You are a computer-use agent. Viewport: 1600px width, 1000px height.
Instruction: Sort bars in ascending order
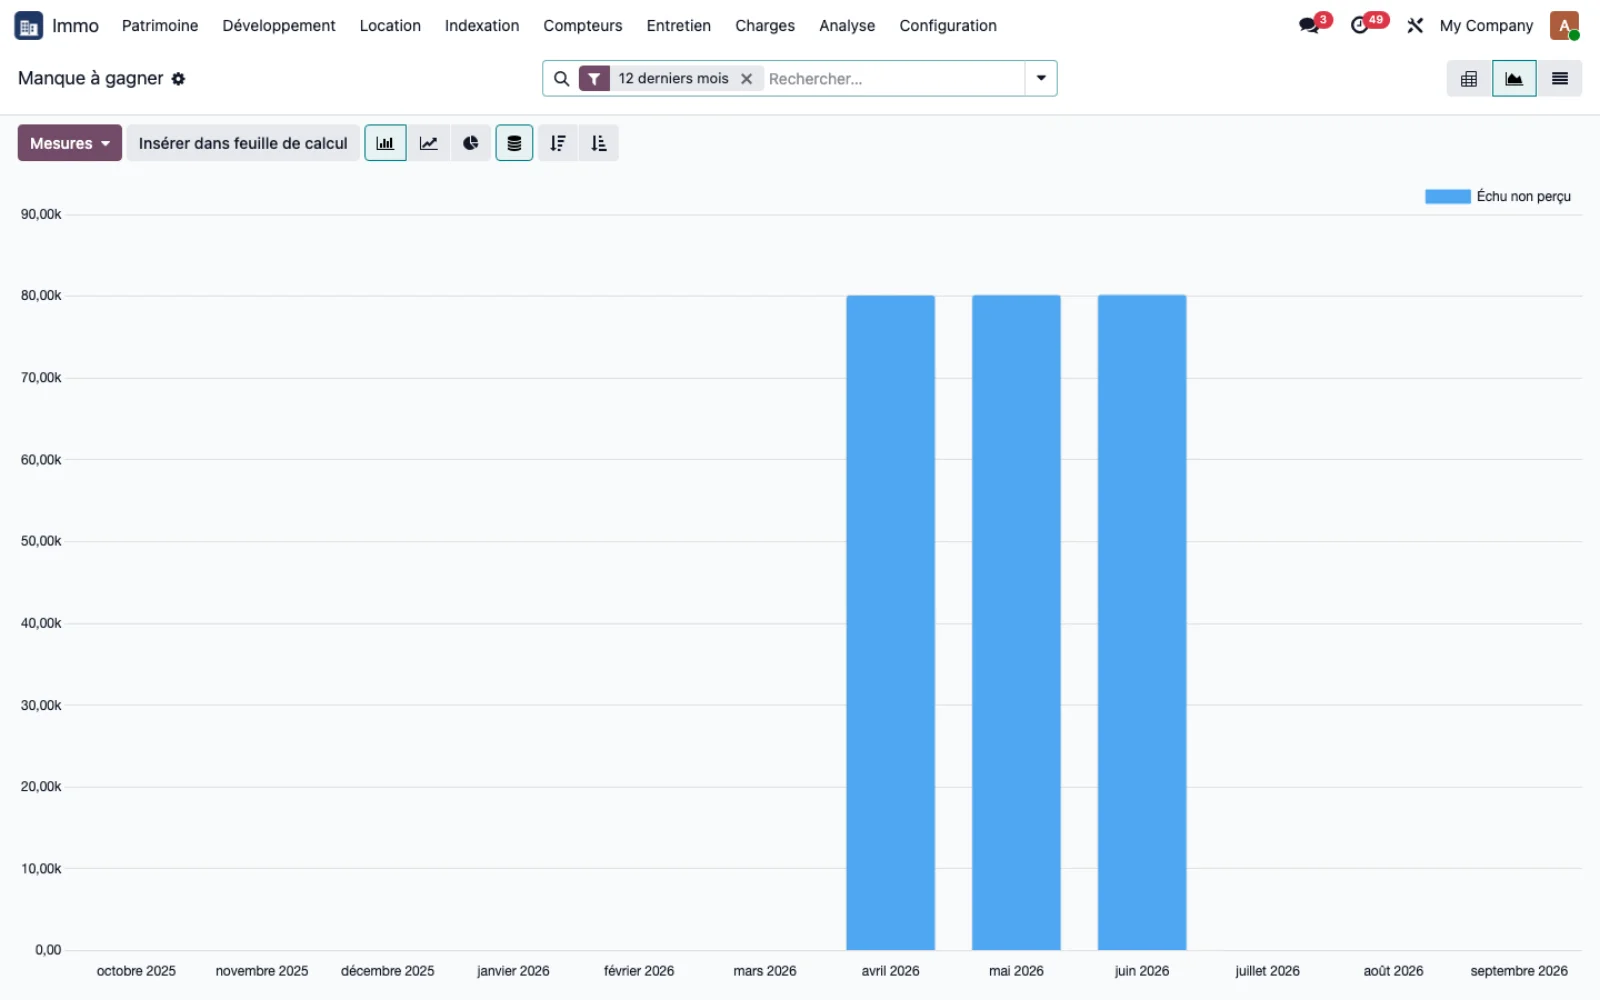pos(599,143)
